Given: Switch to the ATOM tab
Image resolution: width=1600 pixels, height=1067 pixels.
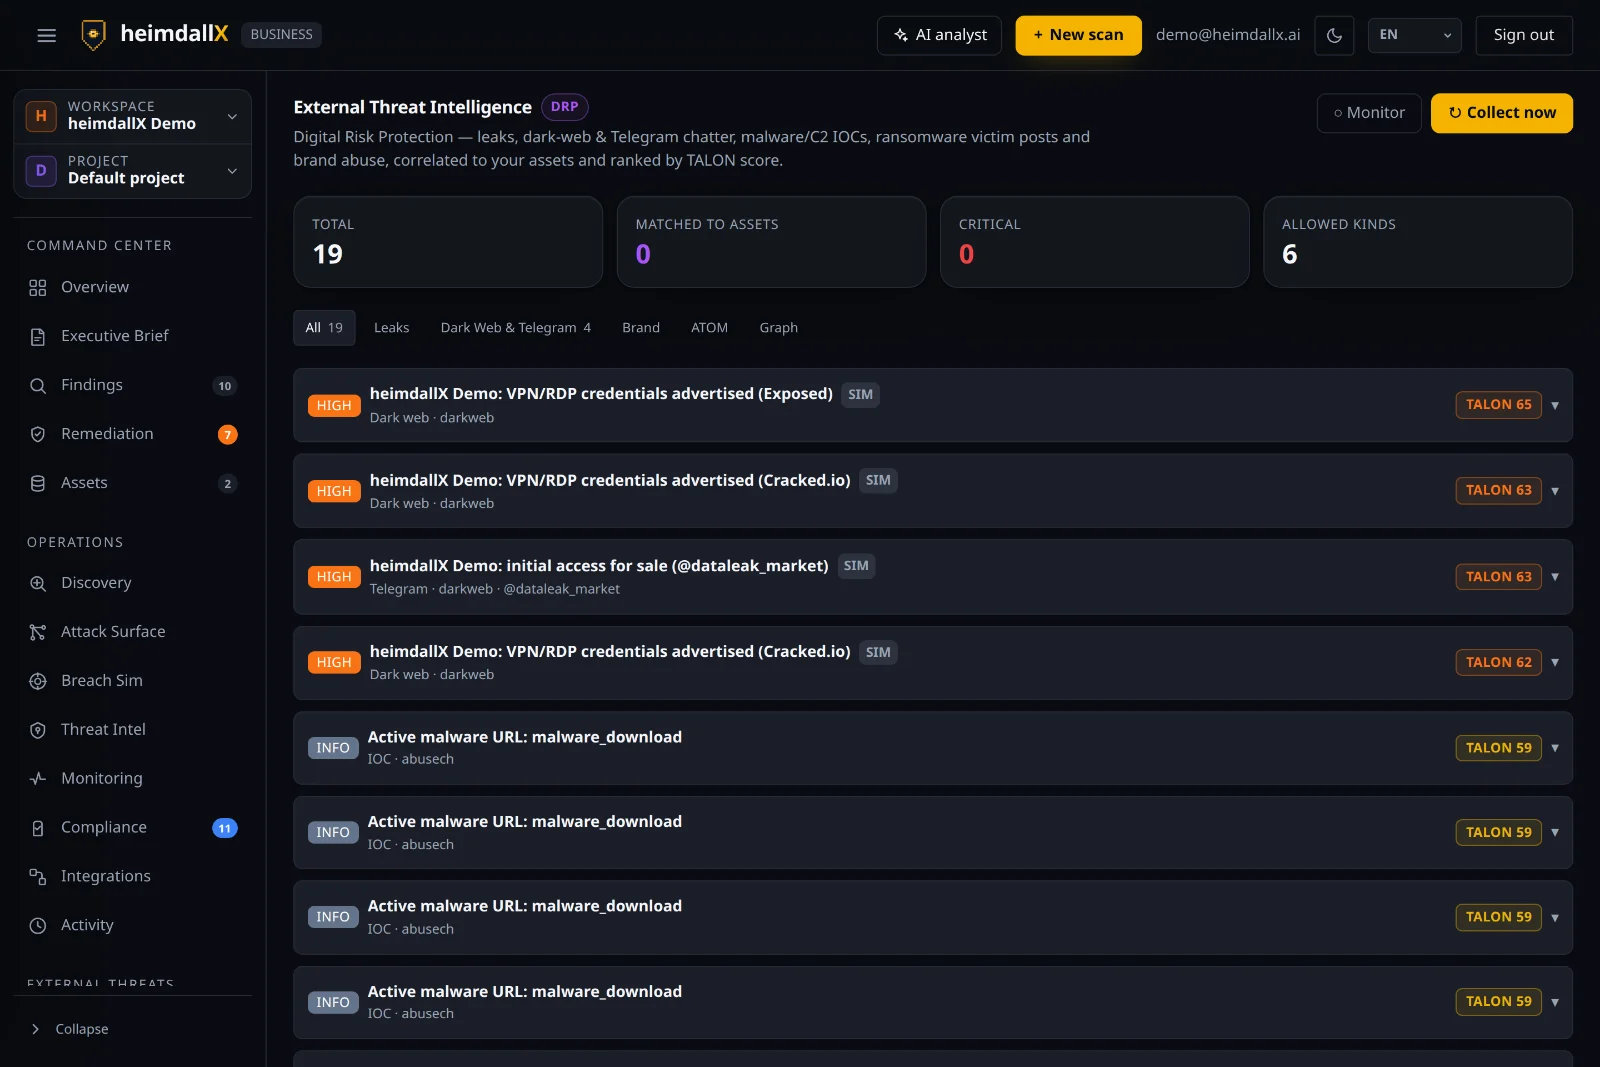Looking at the screenshot, I should [709, 328].
